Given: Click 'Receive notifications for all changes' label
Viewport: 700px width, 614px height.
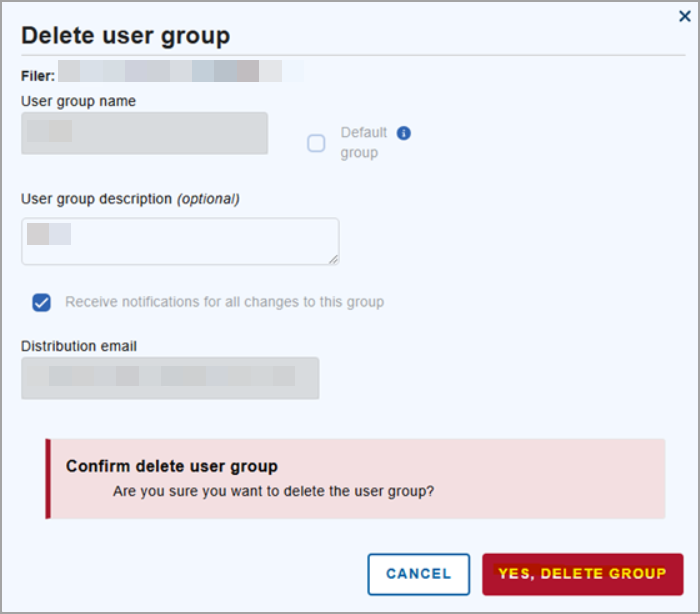Looking at the screenshot, I should pos(225,302).
